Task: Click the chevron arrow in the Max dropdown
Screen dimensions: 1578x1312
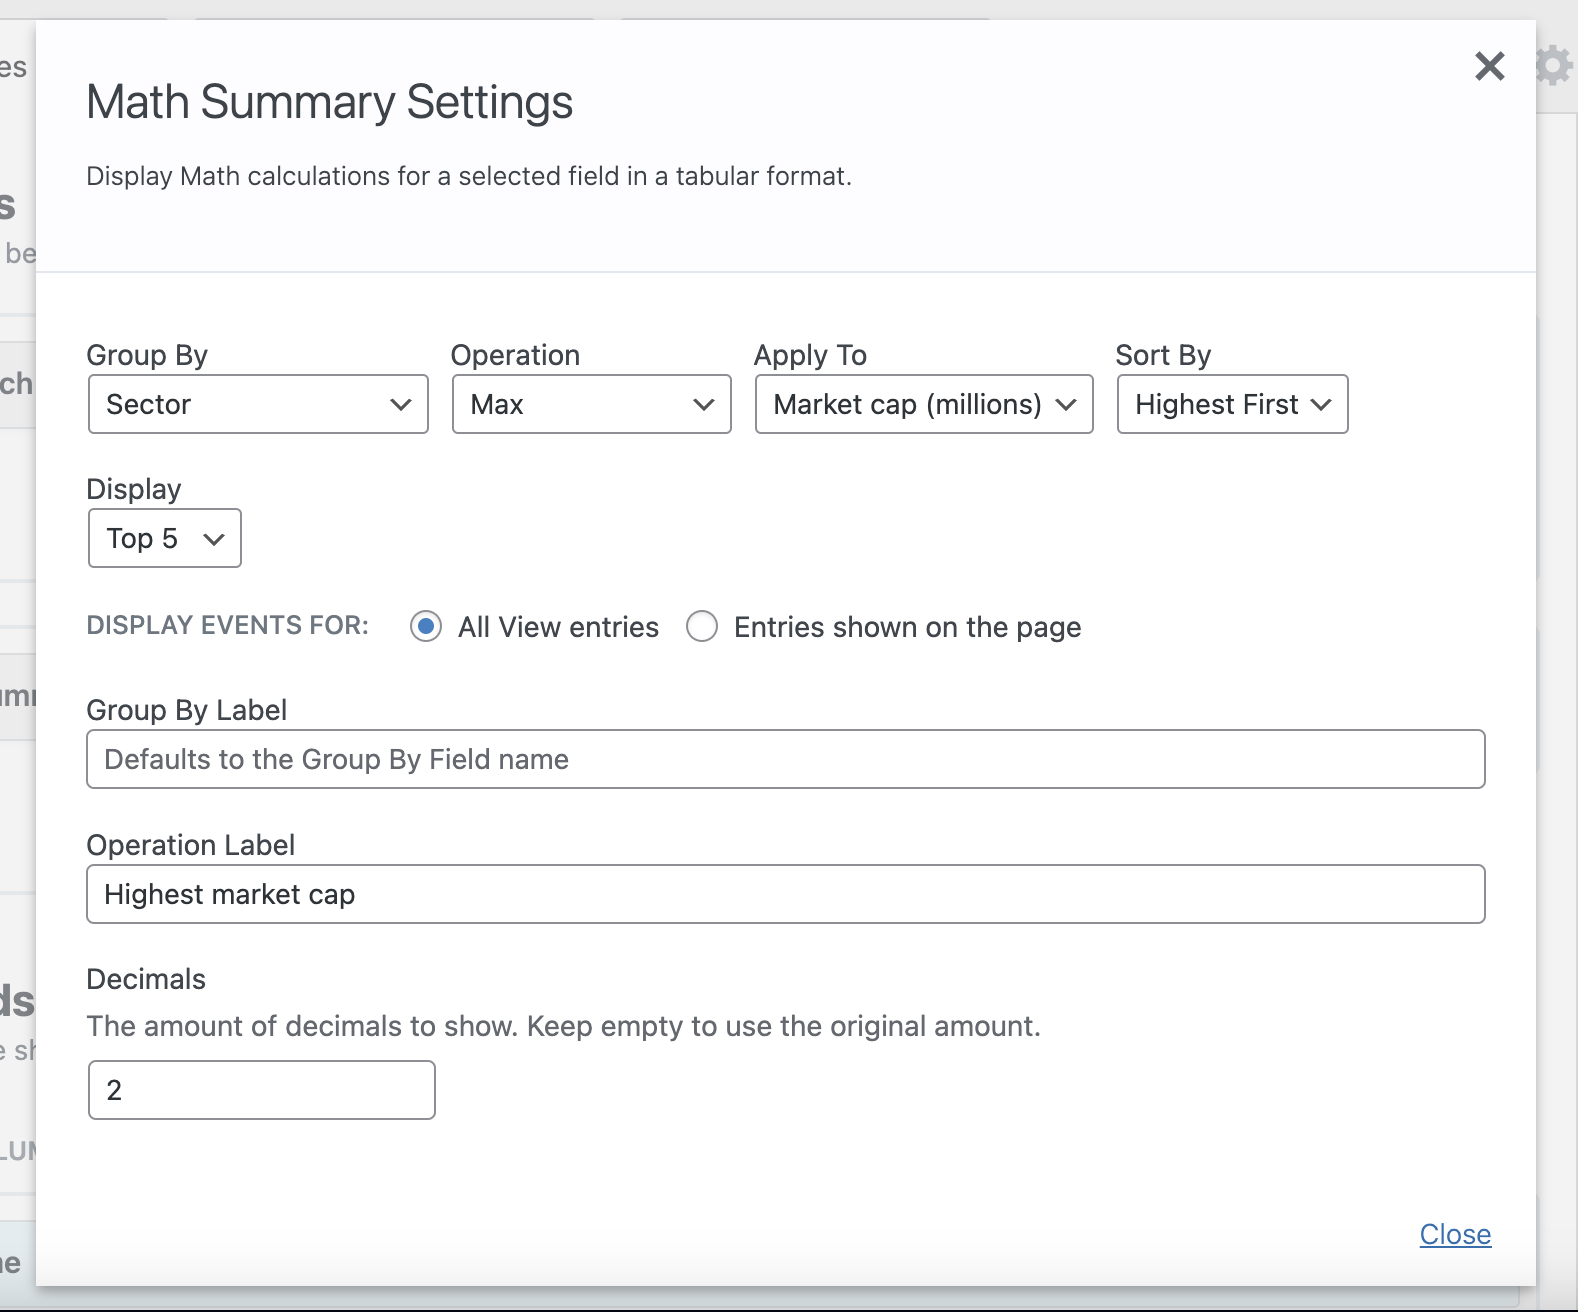Action: click(704, 405)
